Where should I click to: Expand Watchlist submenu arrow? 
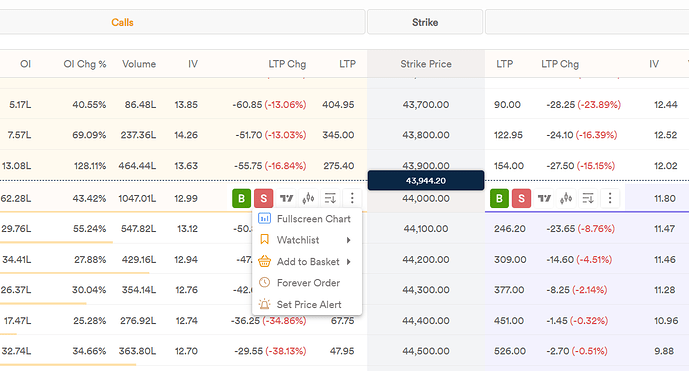tap(348, 240)
